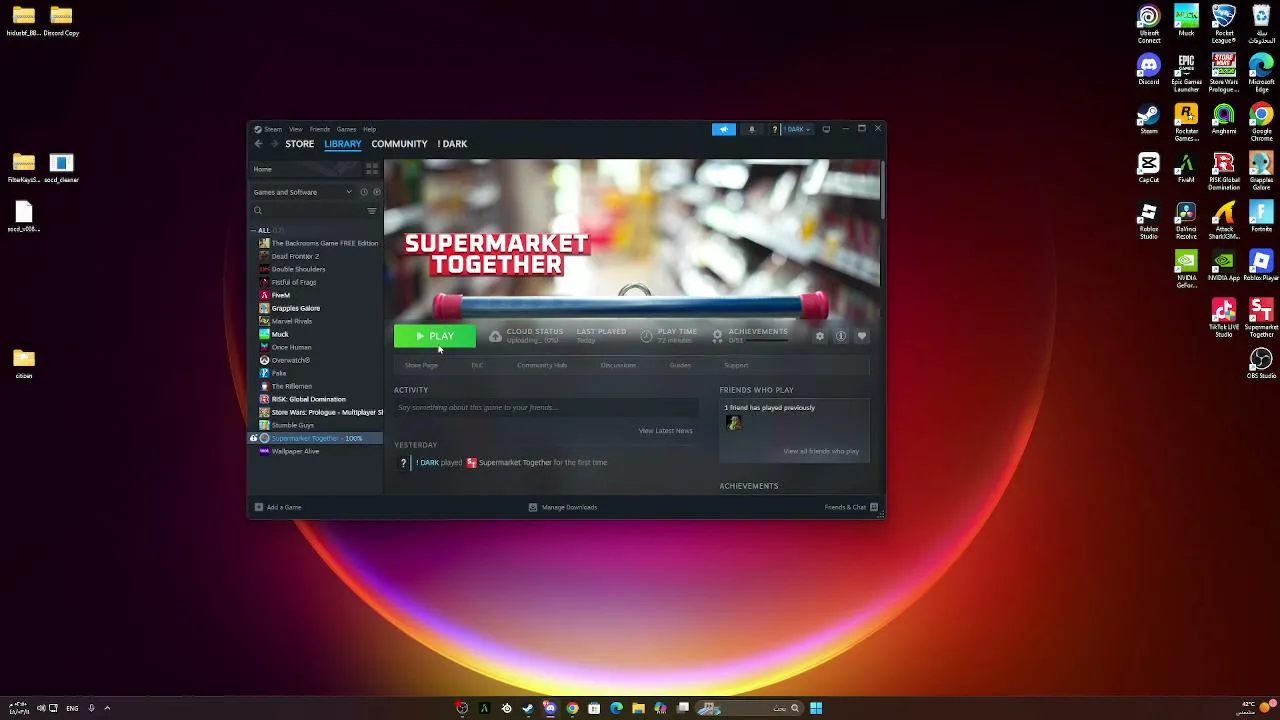Click the Steam library vertical scrollbar

pos(882,190)
